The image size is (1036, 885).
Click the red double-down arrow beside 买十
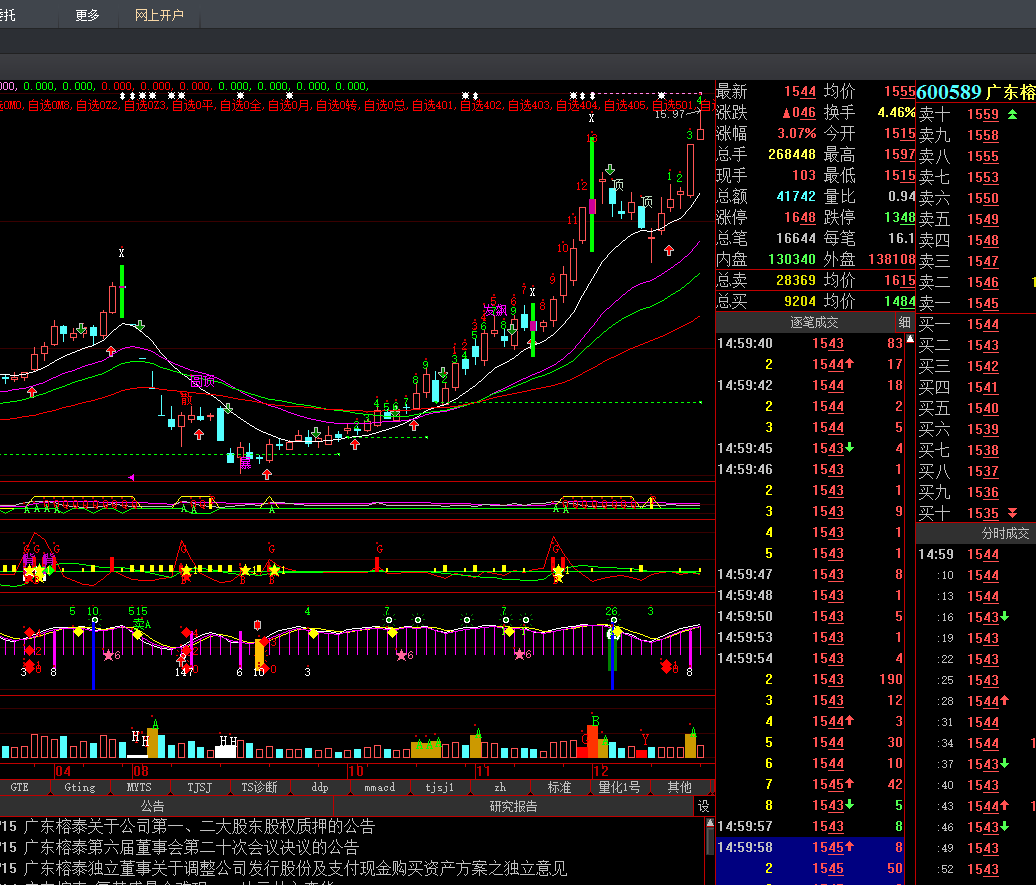click(x=1012, y=513)
